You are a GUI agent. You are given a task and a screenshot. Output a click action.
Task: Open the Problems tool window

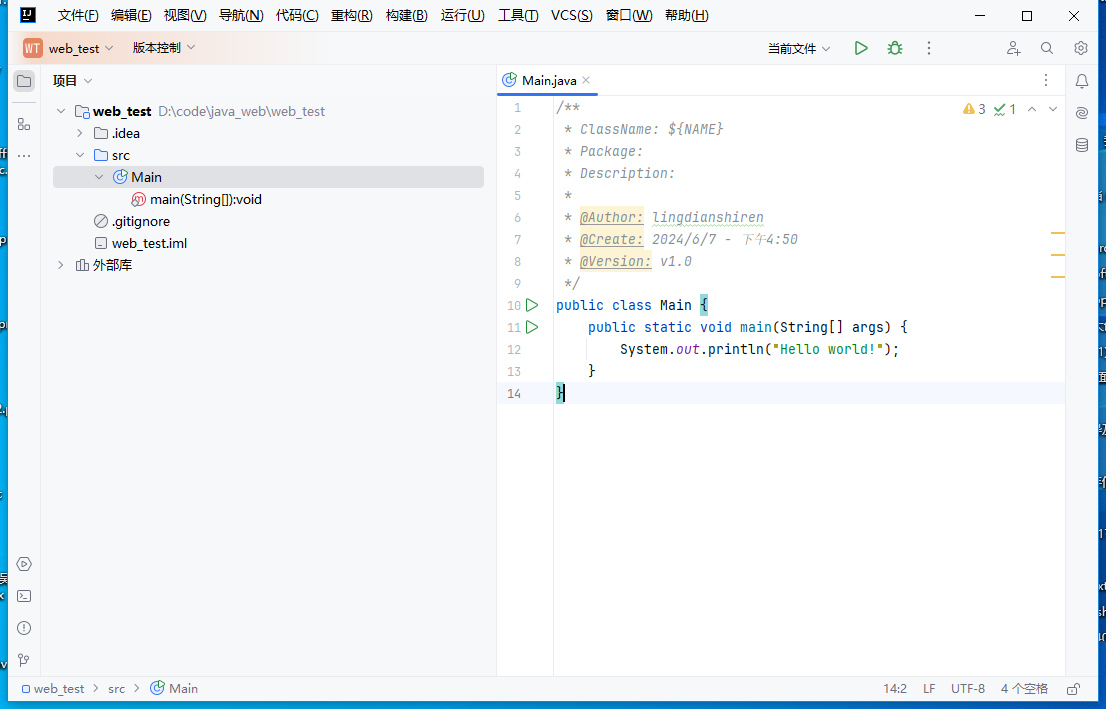pyautogui.click(x=24, y=628)
